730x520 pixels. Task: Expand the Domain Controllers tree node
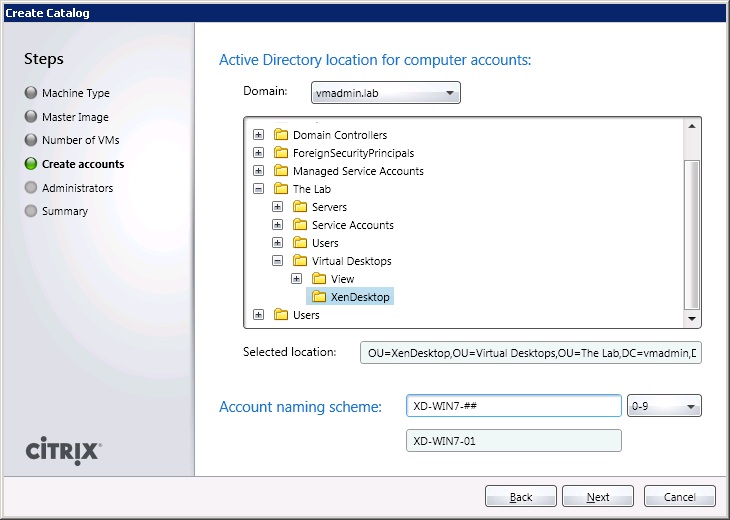pos(259,135)
